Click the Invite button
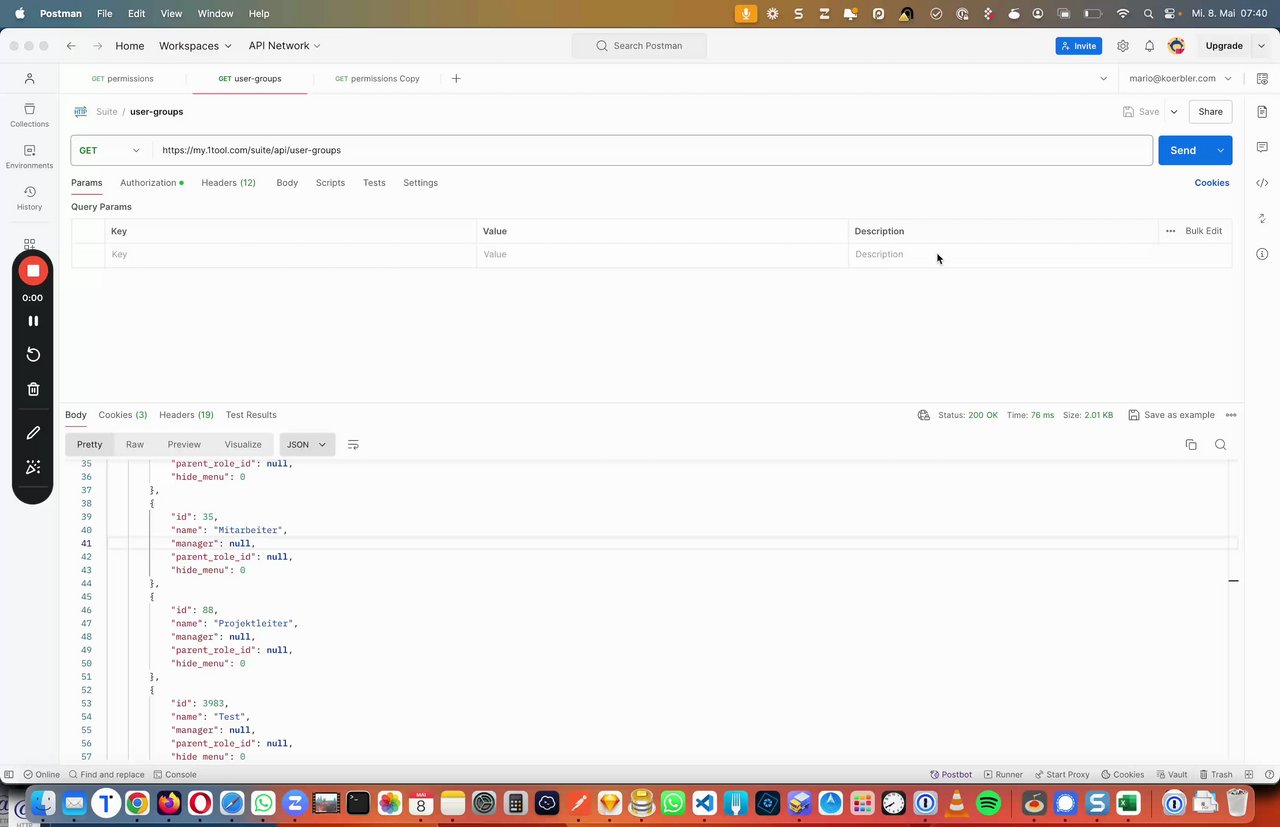Image resolution: width=1280 pixels, height=827 pixels. [x=1078, y=46]
